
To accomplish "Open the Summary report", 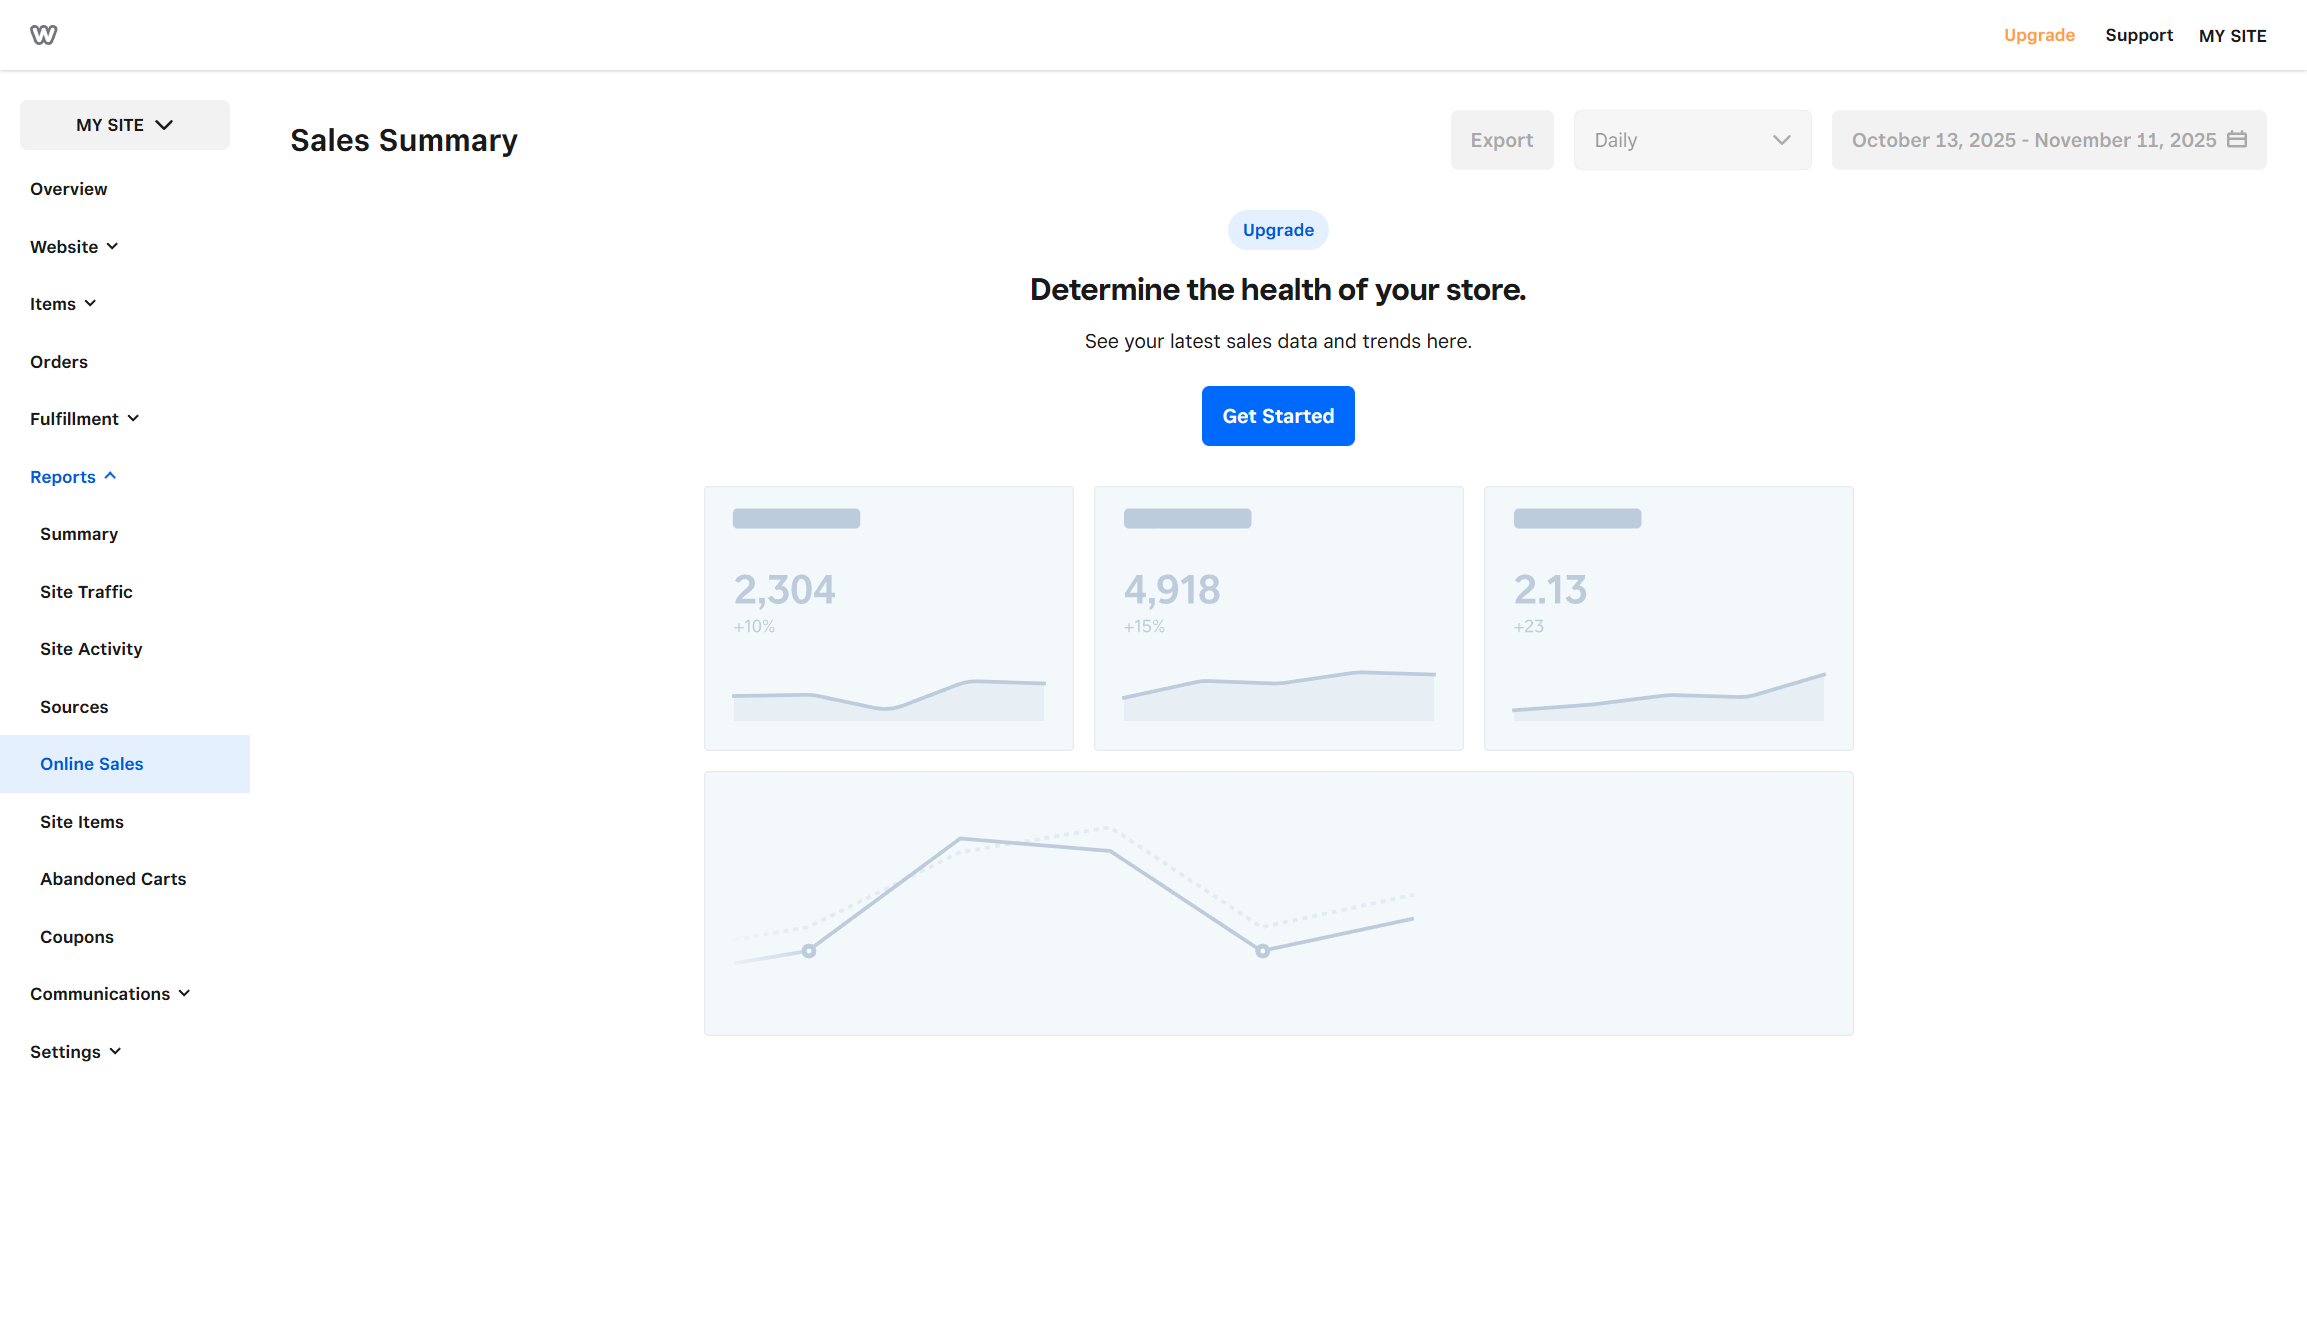I will click(x=78, y=533).
